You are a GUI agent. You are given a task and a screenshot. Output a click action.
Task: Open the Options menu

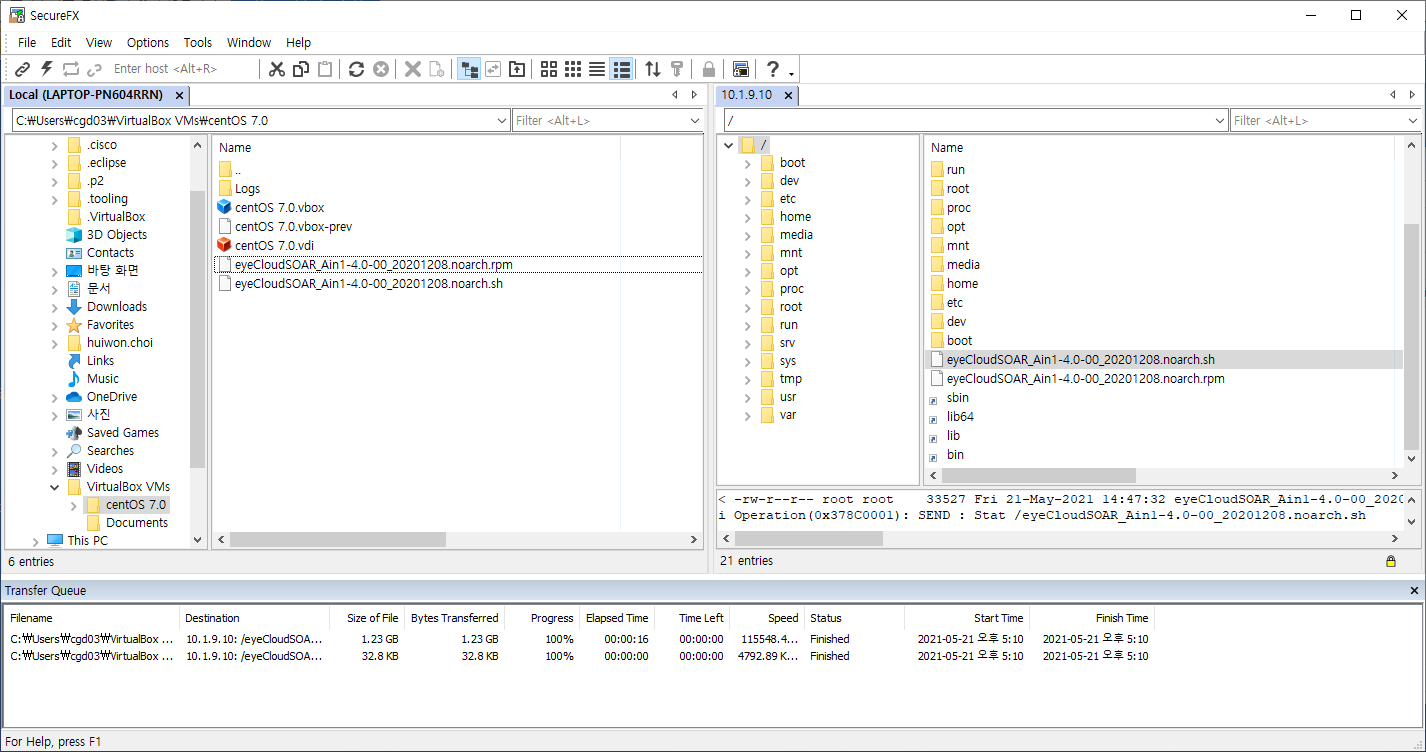pyautogui.click(x=148, y=42)
